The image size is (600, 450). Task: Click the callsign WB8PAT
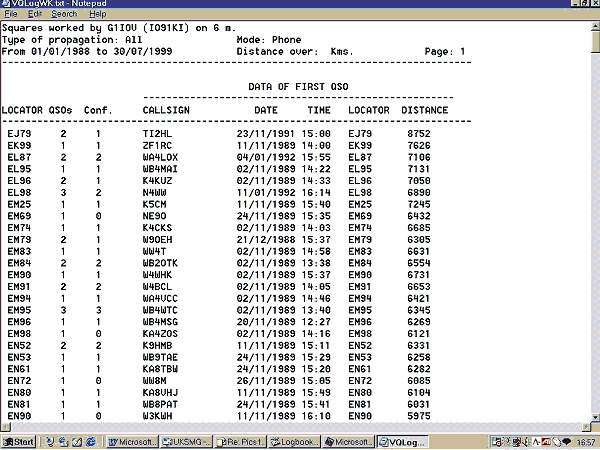pos(160,404)
